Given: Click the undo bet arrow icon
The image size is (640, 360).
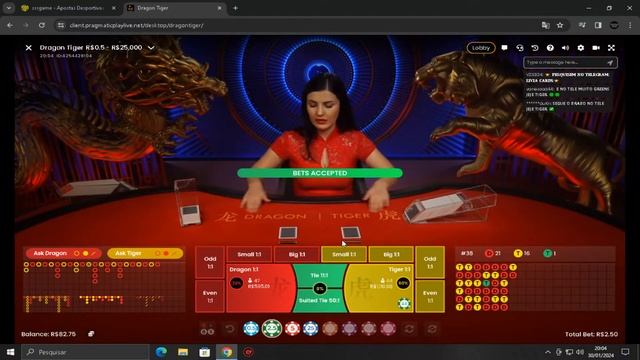Looking at the screenshot, I should [230, 329].
